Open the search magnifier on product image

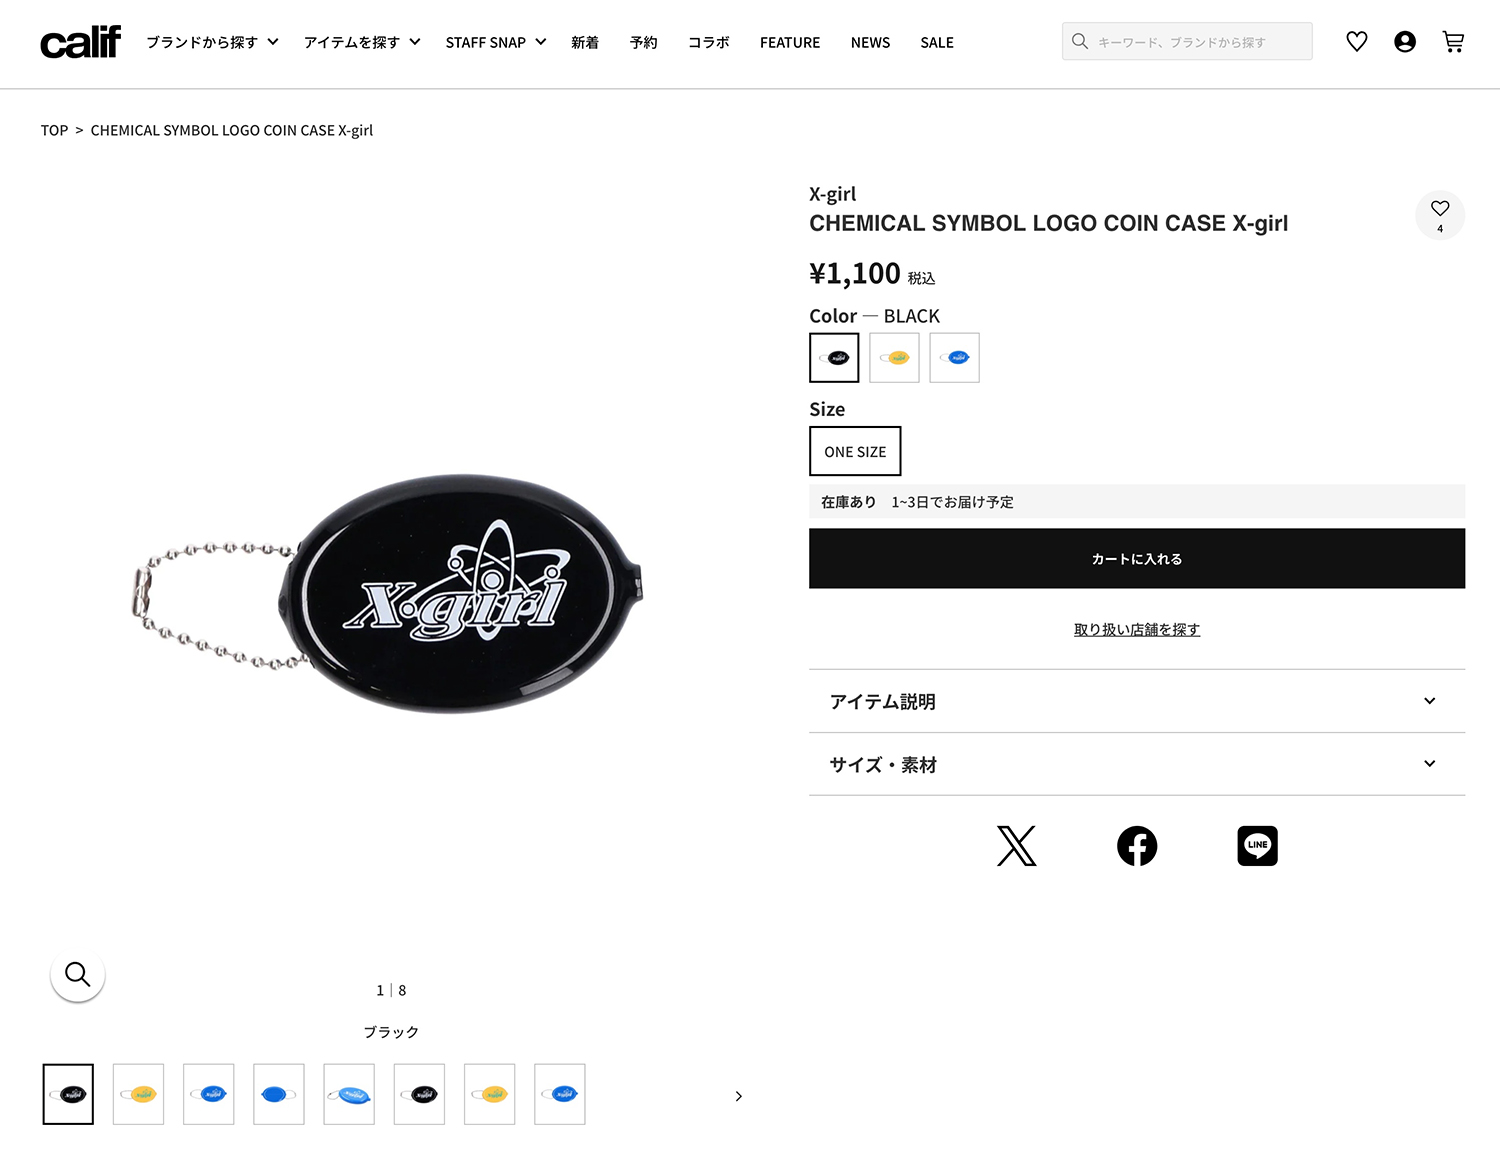click(77, 974)
